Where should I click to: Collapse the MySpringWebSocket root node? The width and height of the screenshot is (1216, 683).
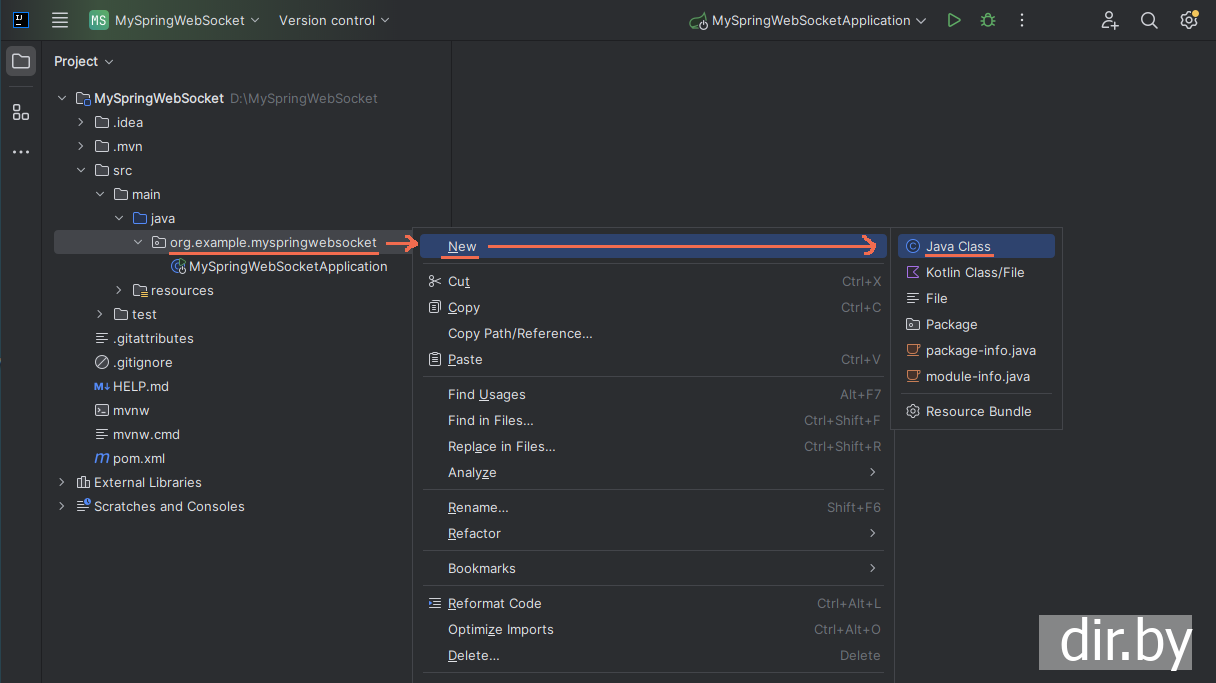tap(62, 98)
